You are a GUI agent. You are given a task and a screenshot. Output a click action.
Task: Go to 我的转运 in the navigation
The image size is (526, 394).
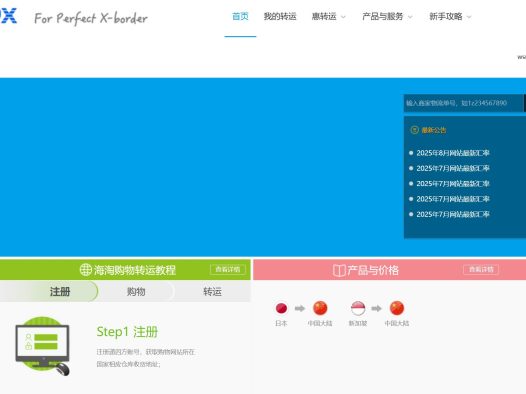(280, 16)
